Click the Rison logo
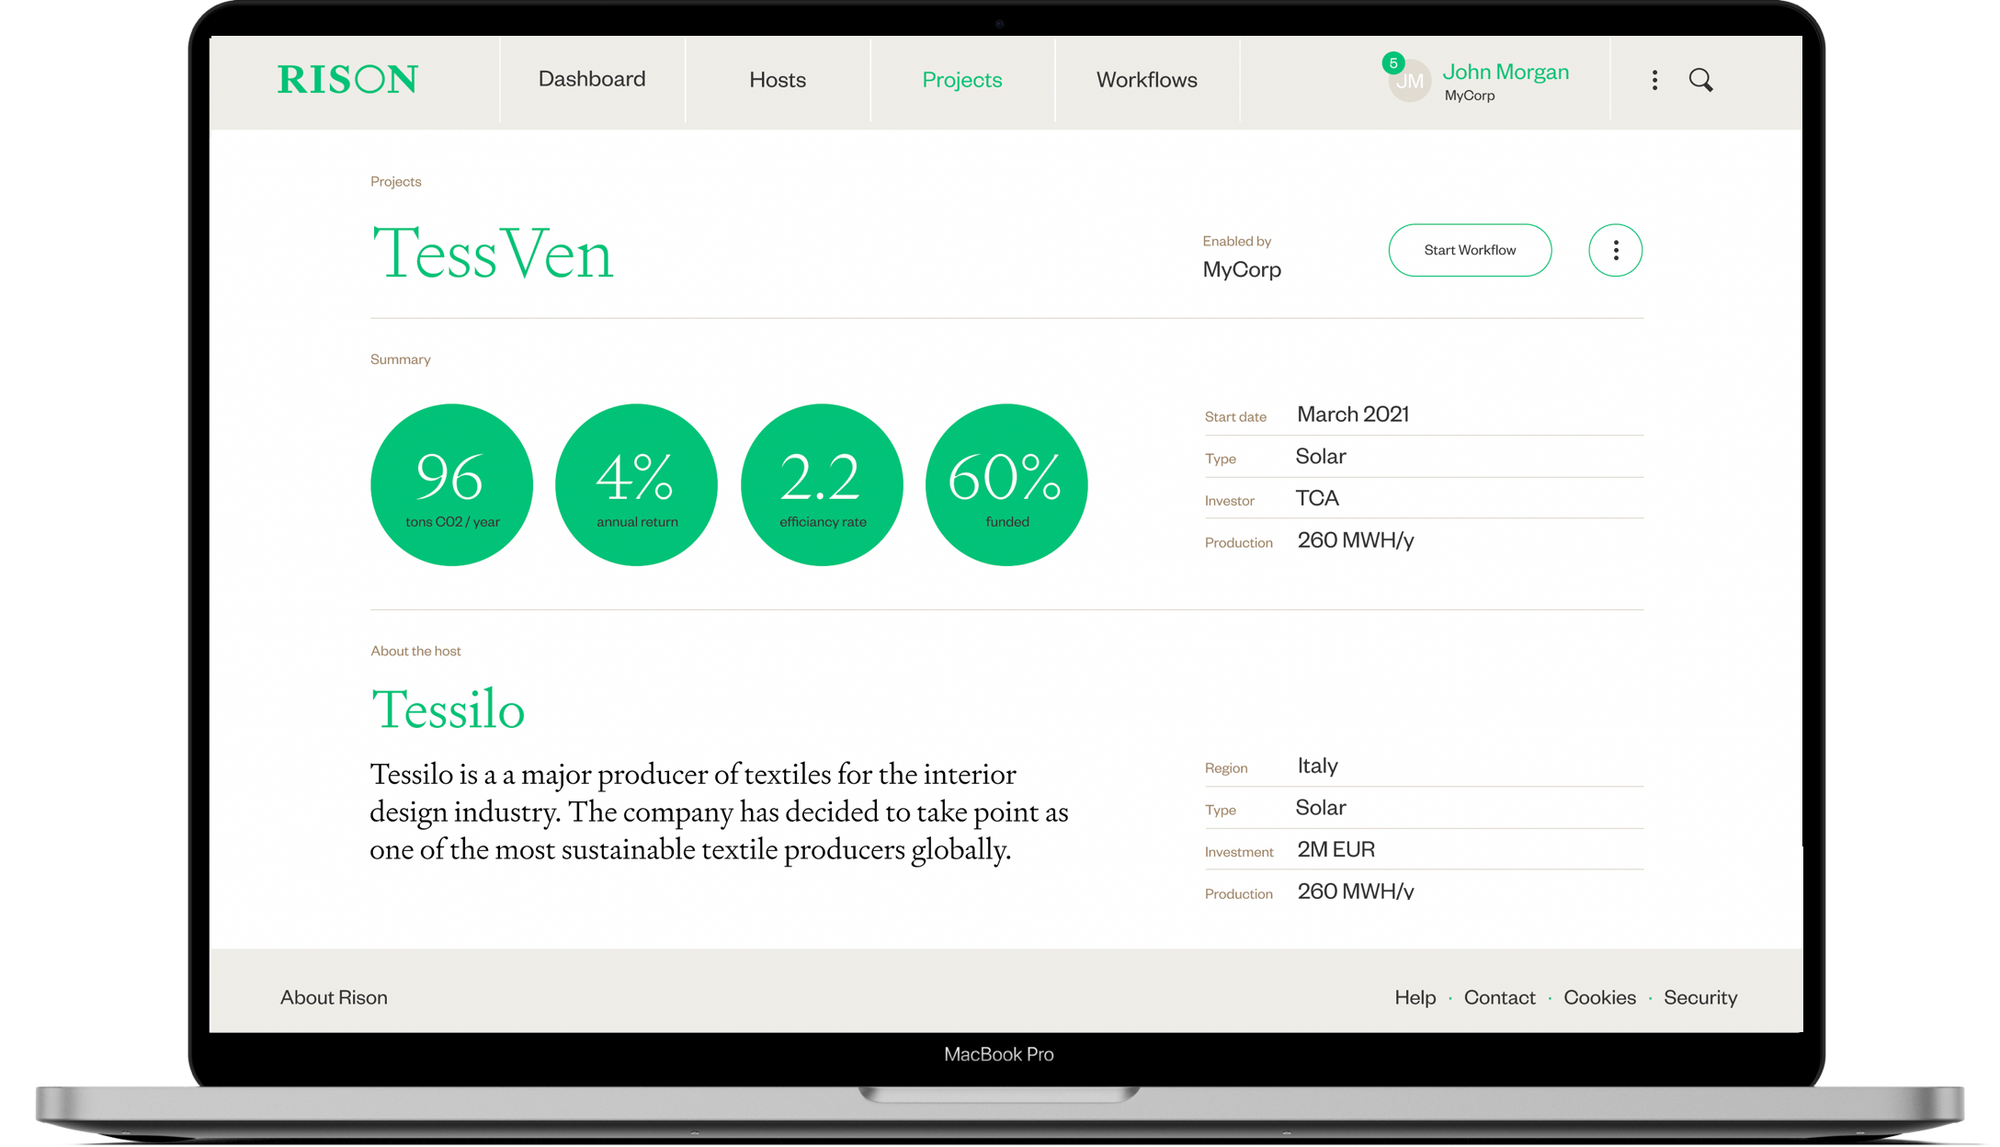This screenshot has height=1147, width=2000. [x=347, y=80]
